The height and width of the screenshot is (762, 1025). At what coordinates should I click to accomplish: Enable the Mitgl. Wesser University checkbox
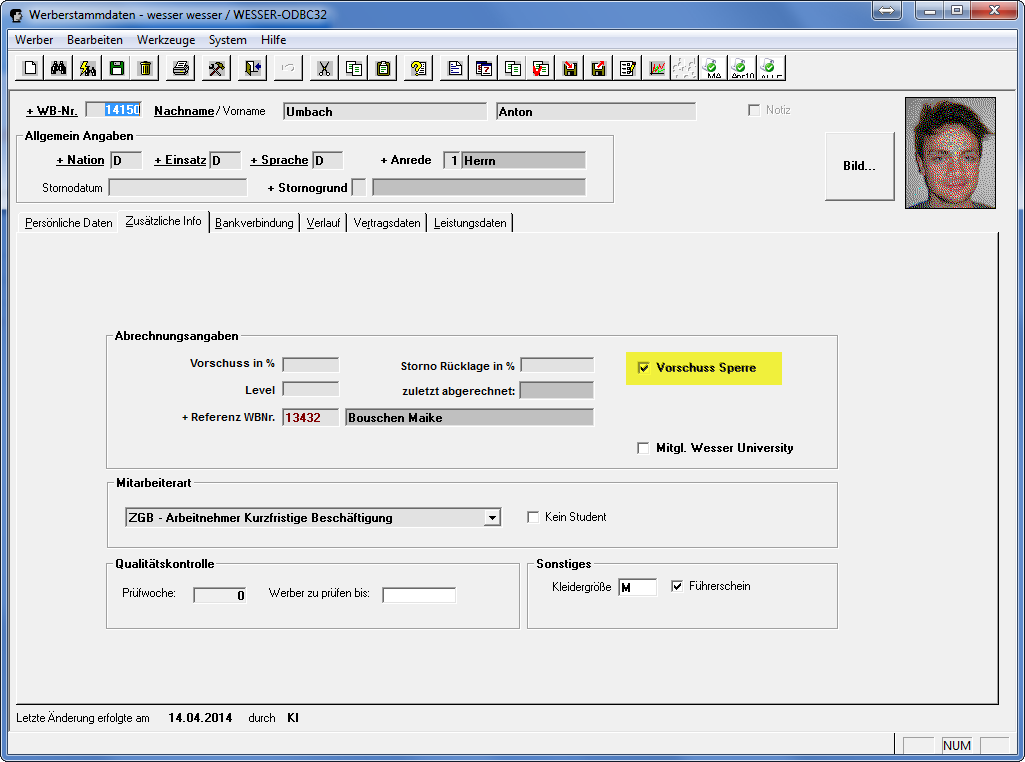click(643, 448)
